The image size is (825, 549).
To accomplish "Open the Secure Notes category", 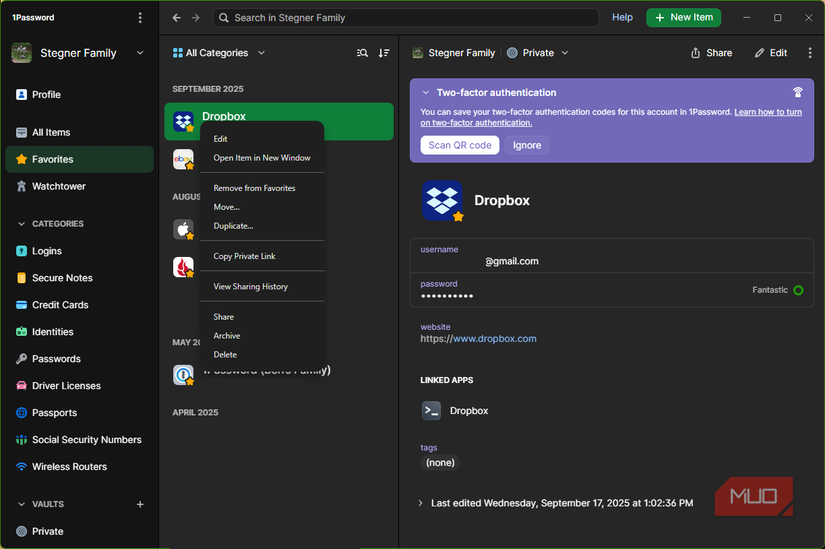I will click(x=79, y=278).
